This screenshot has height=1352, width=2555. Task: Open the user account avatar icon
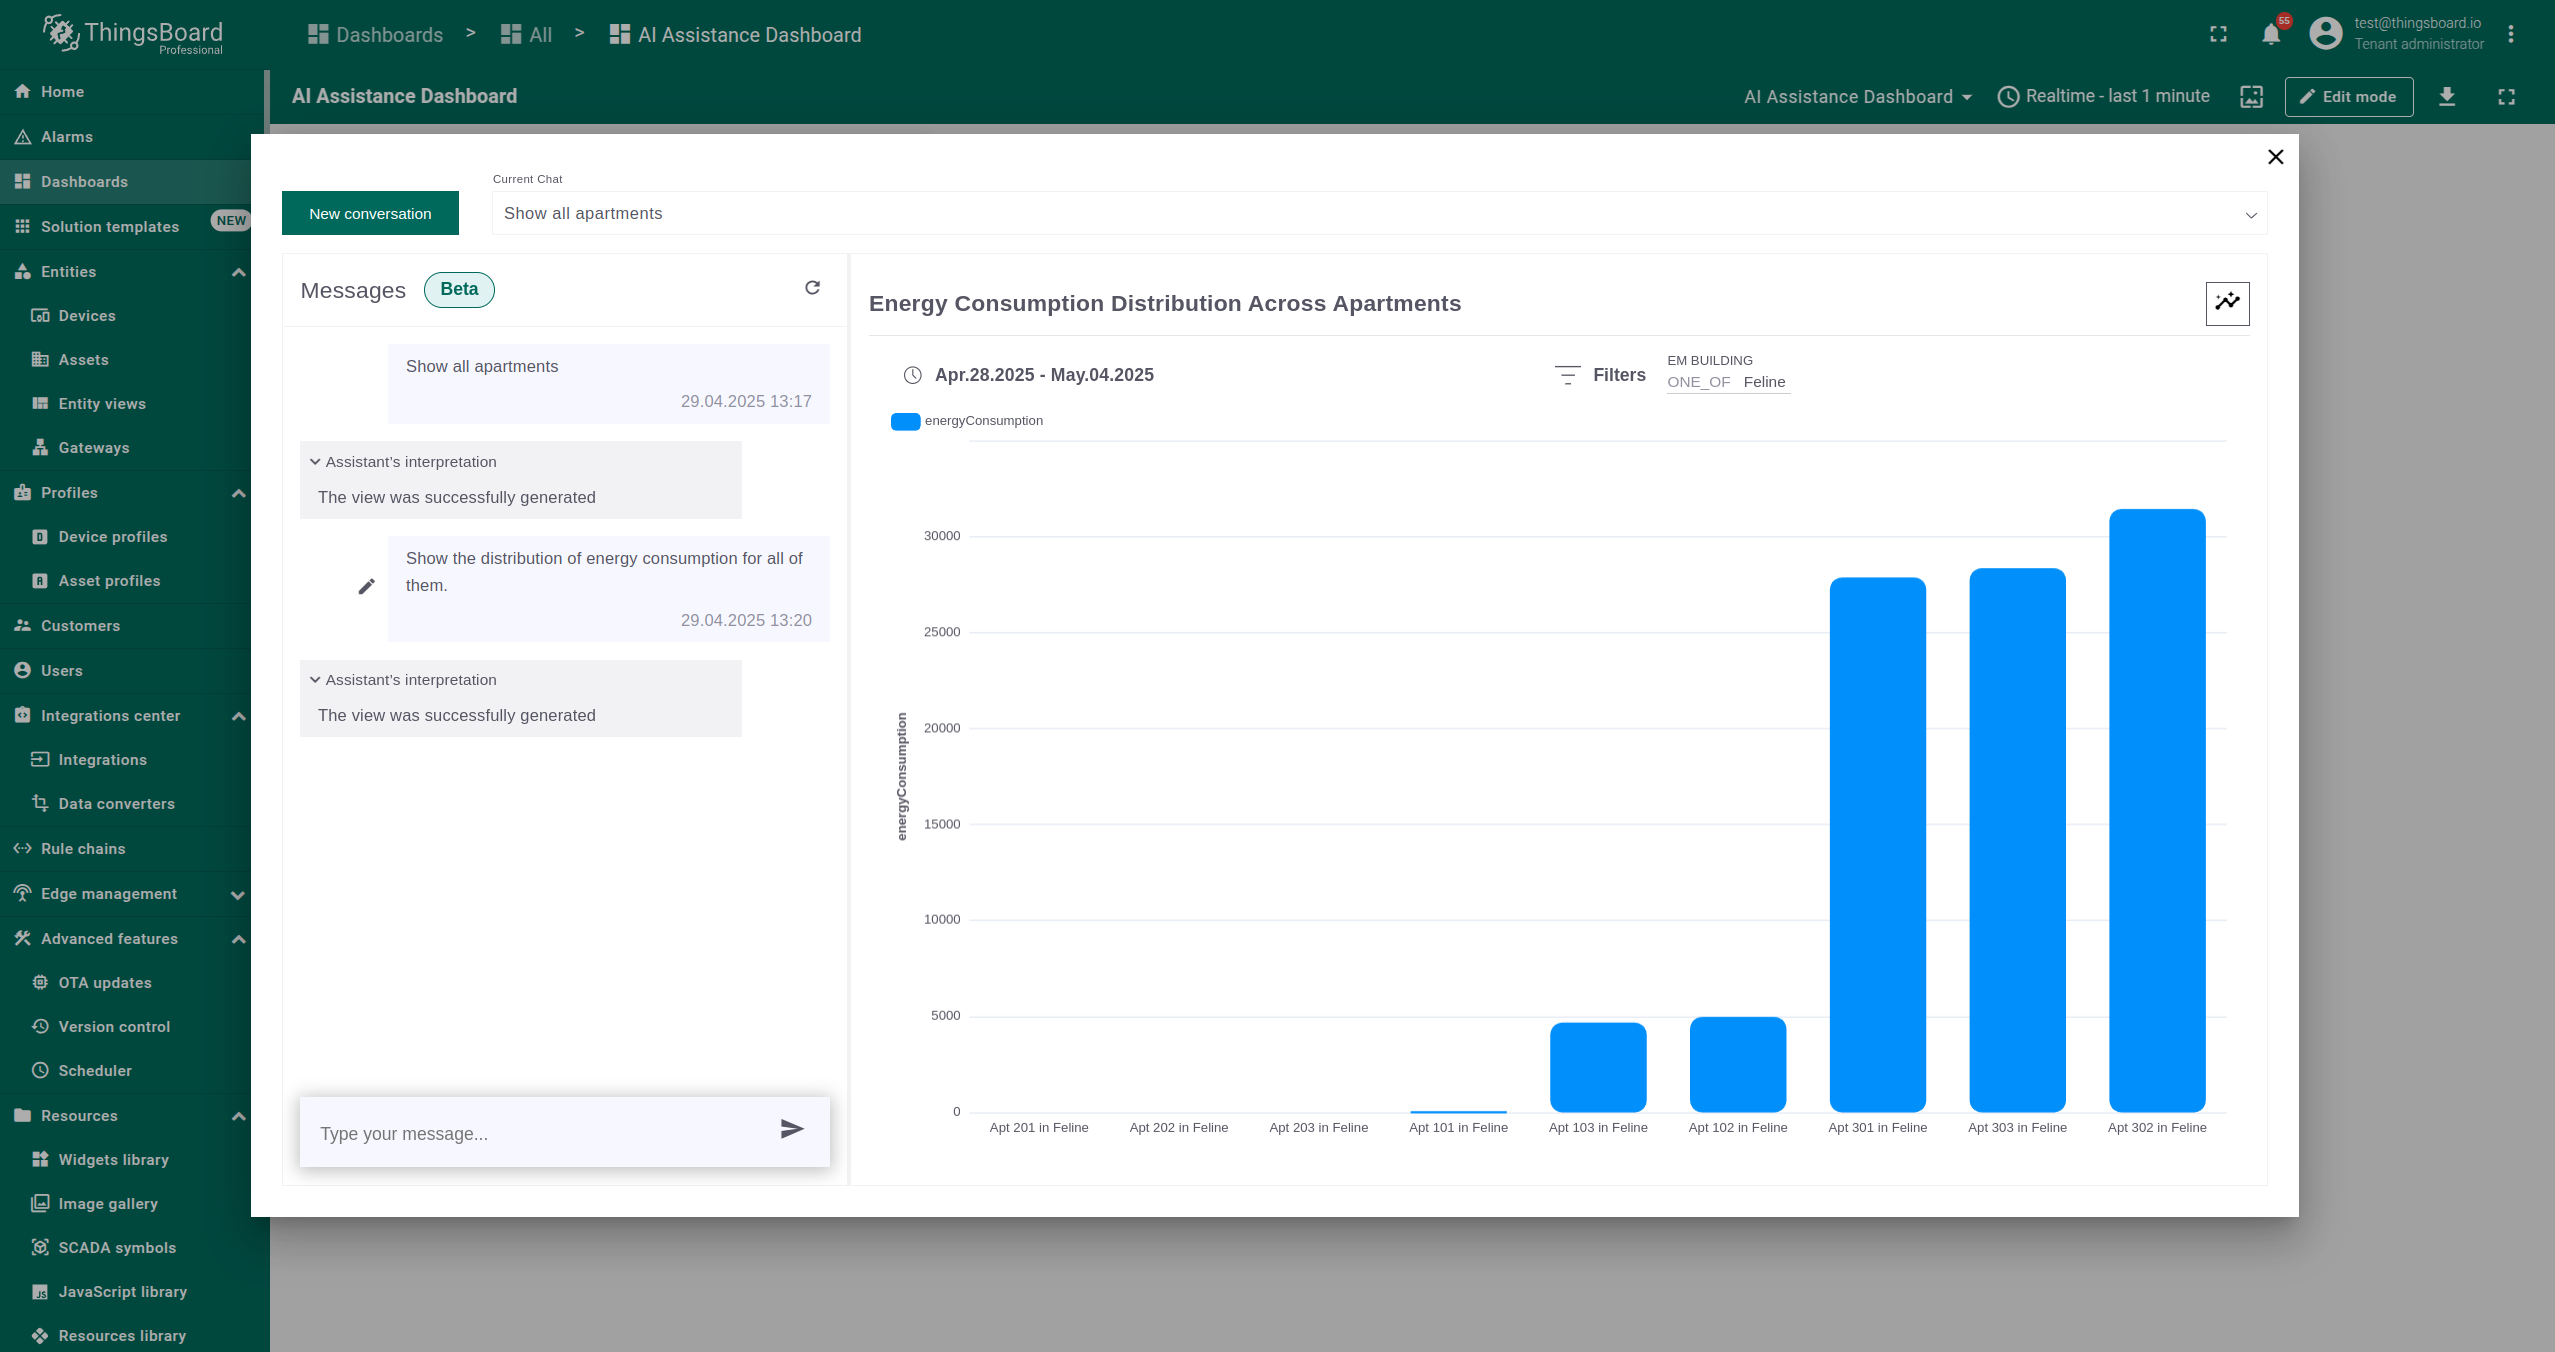point(2325,34)
